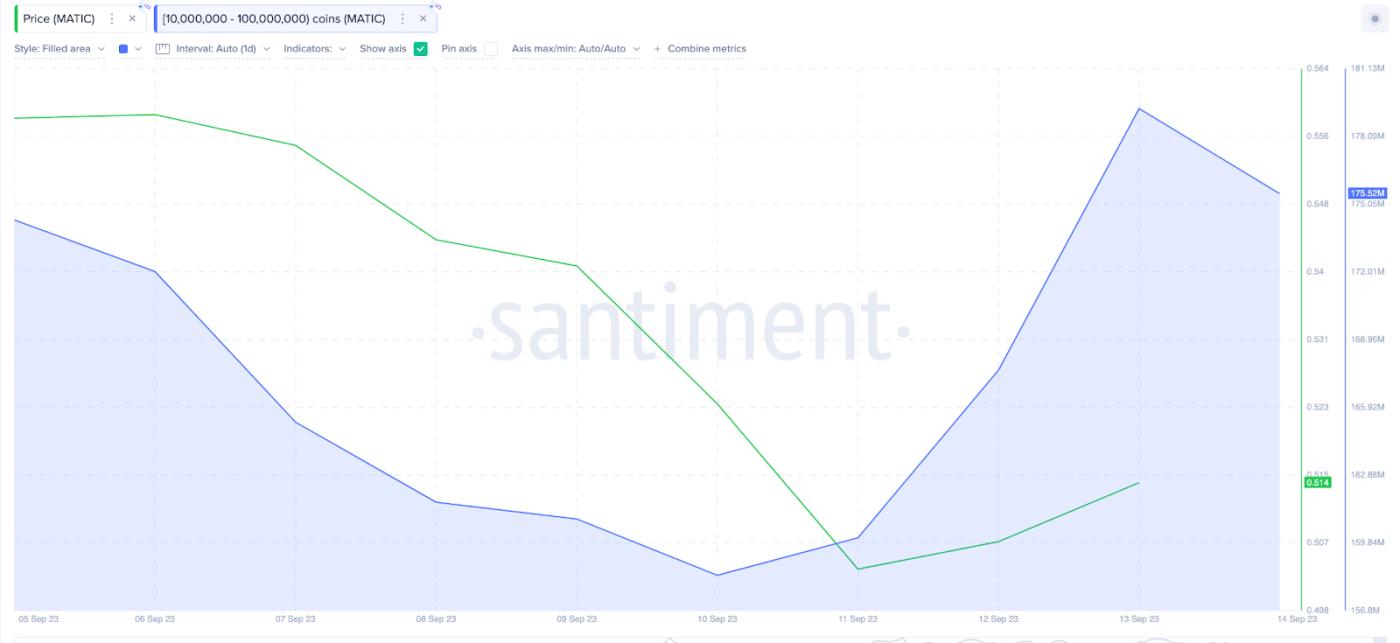Viewport: 1400px width, 643px height.
Task: Select the [10,000,000 - 100,000,000) coins tab
Action: 273,19
